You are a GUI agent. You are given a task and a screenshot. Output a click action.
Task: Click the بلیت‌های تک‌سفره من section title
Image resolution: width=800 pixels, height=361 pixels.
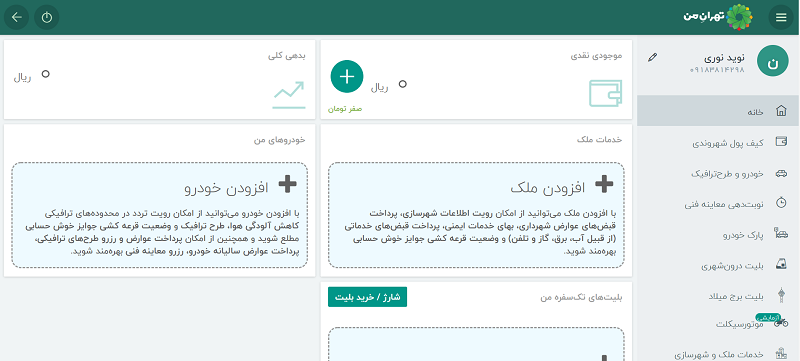582,297
